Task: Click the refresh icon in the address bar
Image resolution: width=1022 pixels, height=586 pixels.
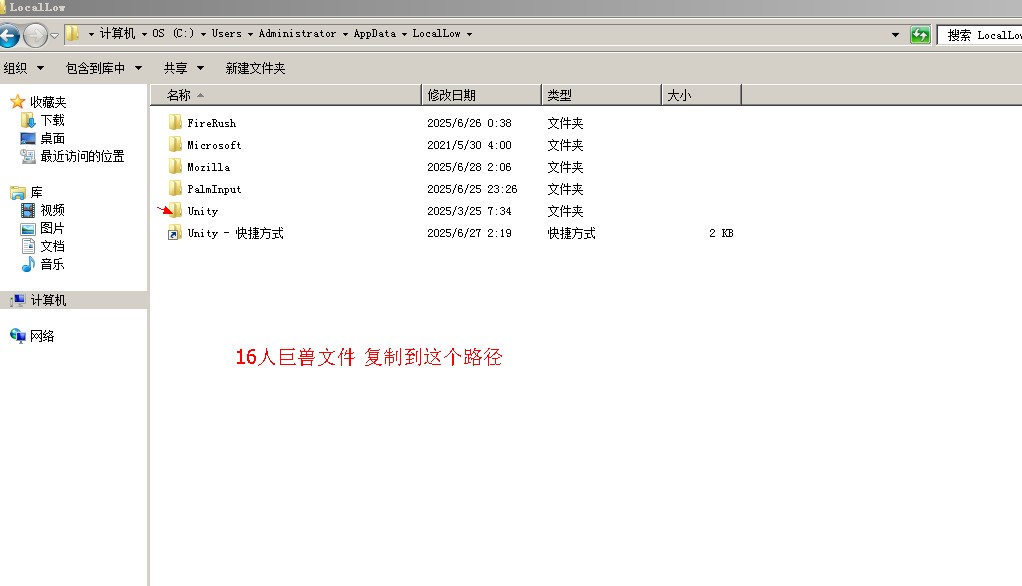Action: [x=919, y=33]
